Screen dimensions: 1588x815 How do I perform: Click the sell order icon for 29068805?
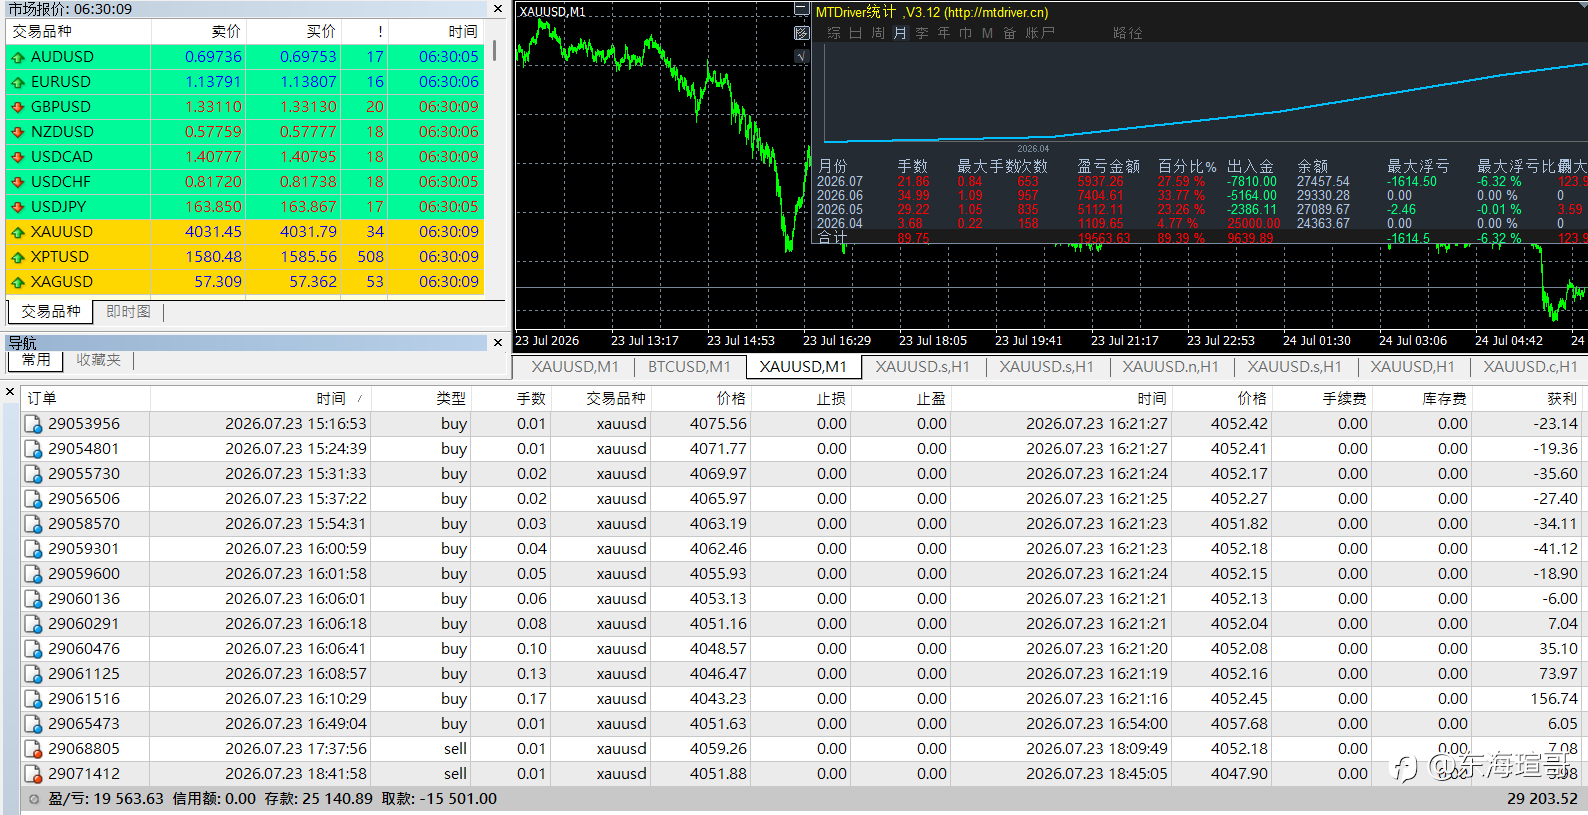click(33, 749)
